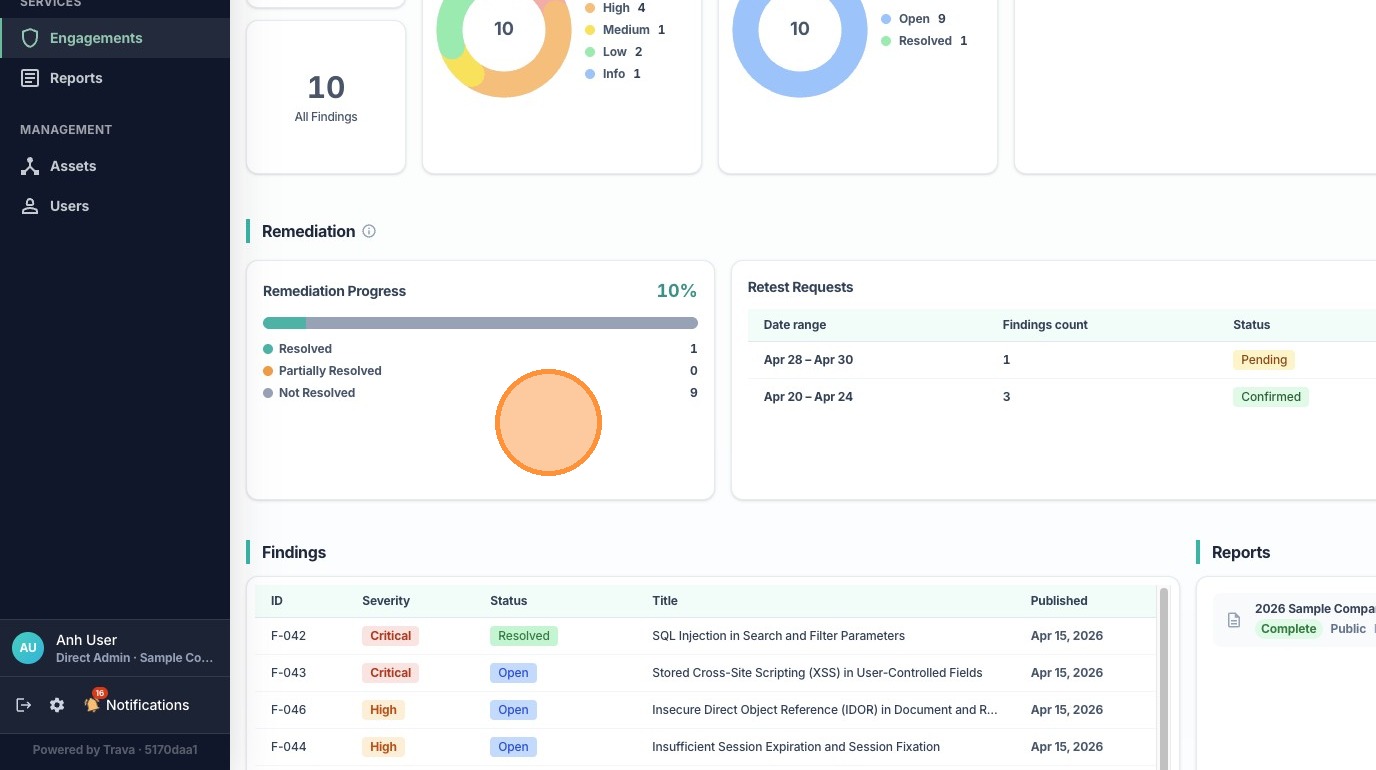Click the notifications bell icon

click(x=92, y=704)
